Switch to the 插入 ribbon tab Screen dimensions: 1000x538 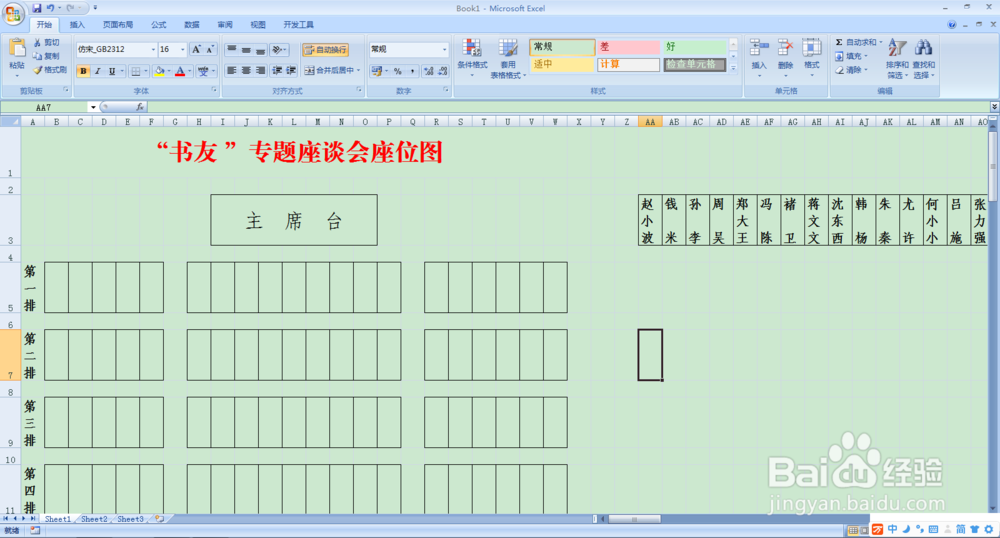pyautogui.click(x=77, y=25)
